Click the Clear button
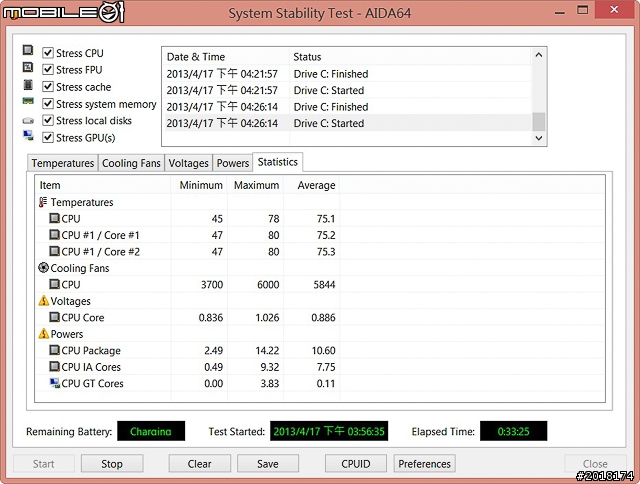Screen dimensions: 640x484 [x=200, y=464]
